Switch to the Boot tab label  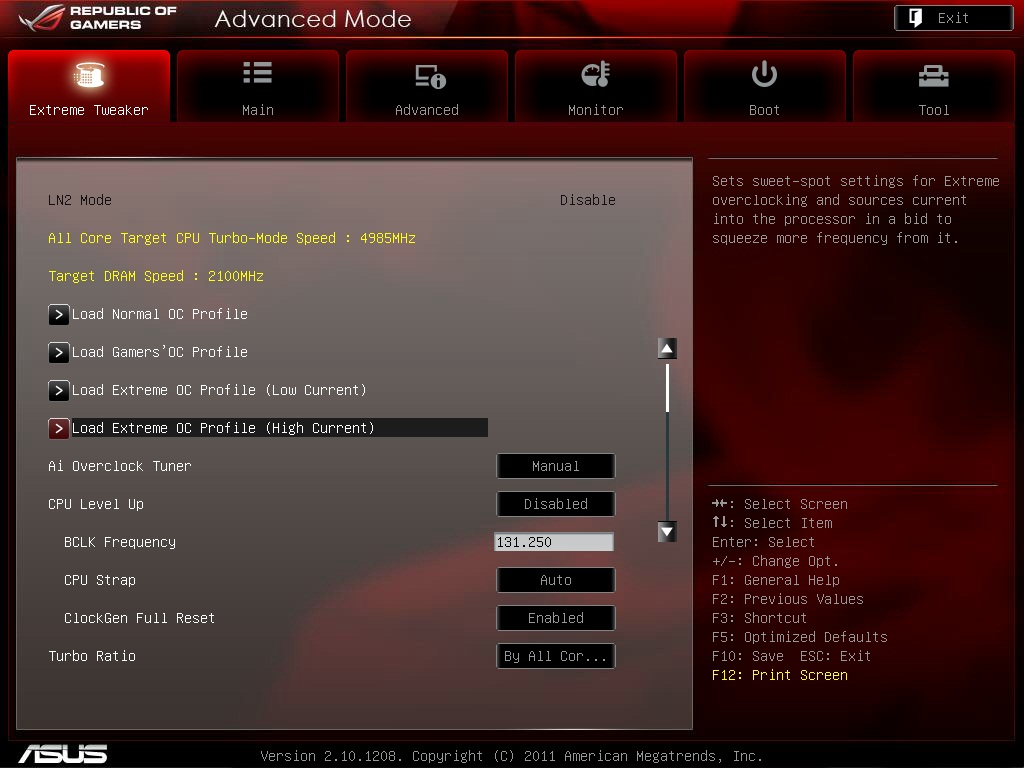[764, 110]
